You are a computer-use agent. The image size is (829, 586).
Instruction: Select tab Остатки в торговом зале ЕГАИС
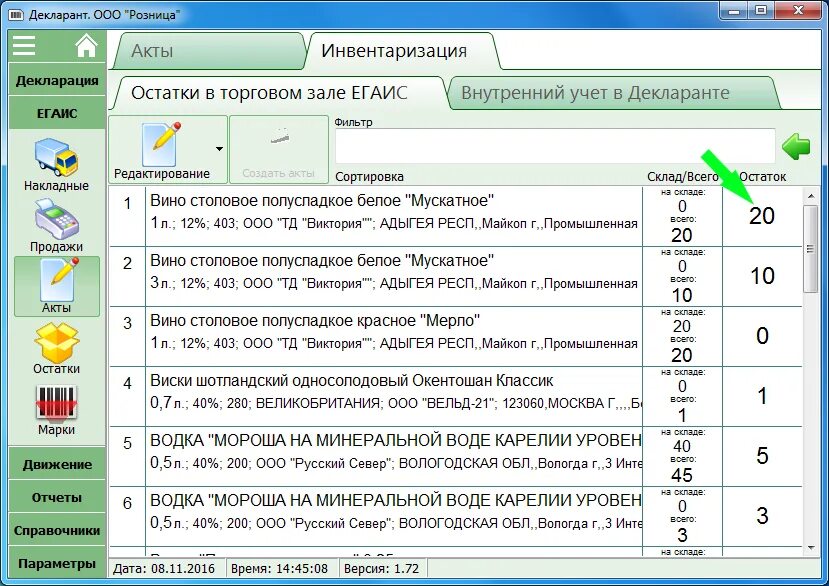279,93
